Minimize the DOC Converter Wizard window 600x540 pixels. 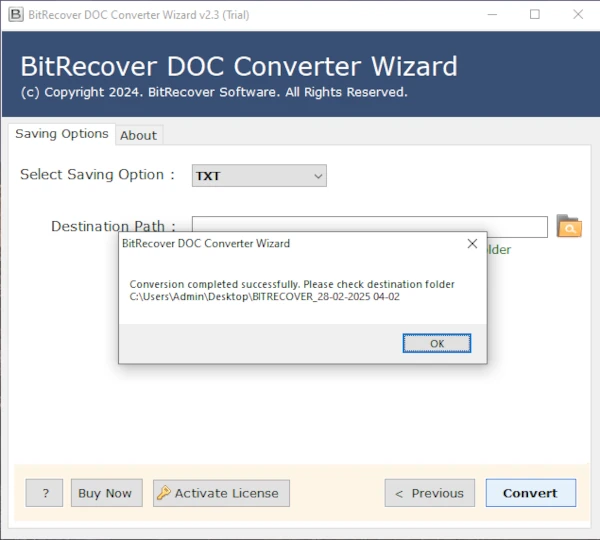click(492, 15)
